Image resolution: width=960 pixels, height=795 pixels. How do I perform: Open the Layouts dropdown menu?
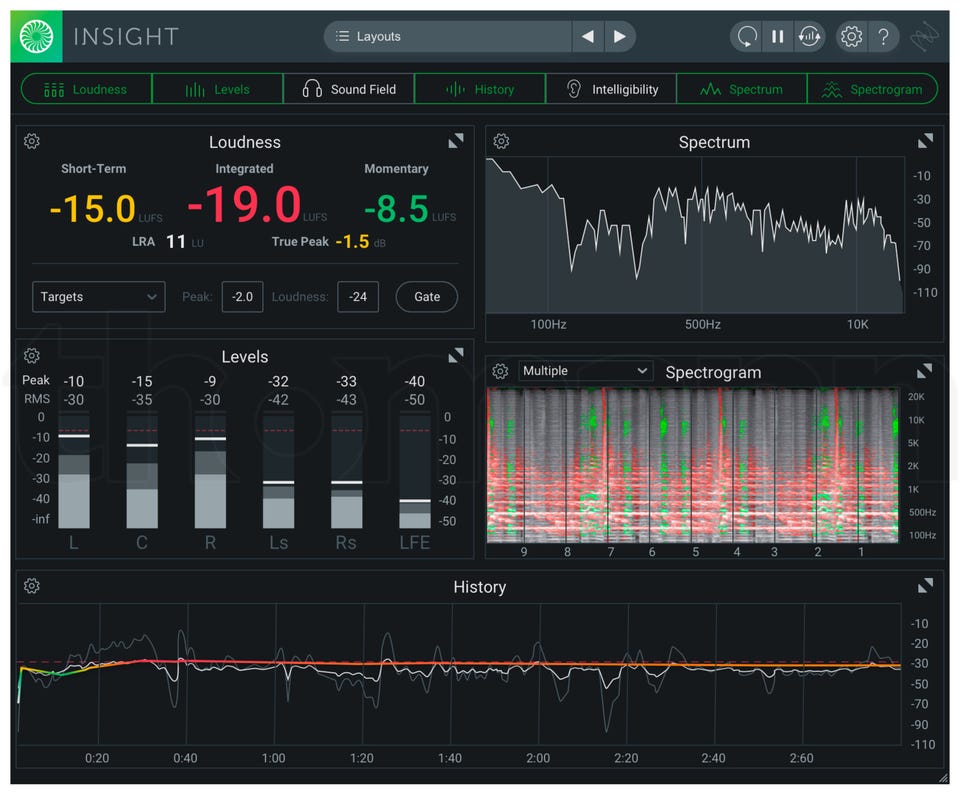448,37
